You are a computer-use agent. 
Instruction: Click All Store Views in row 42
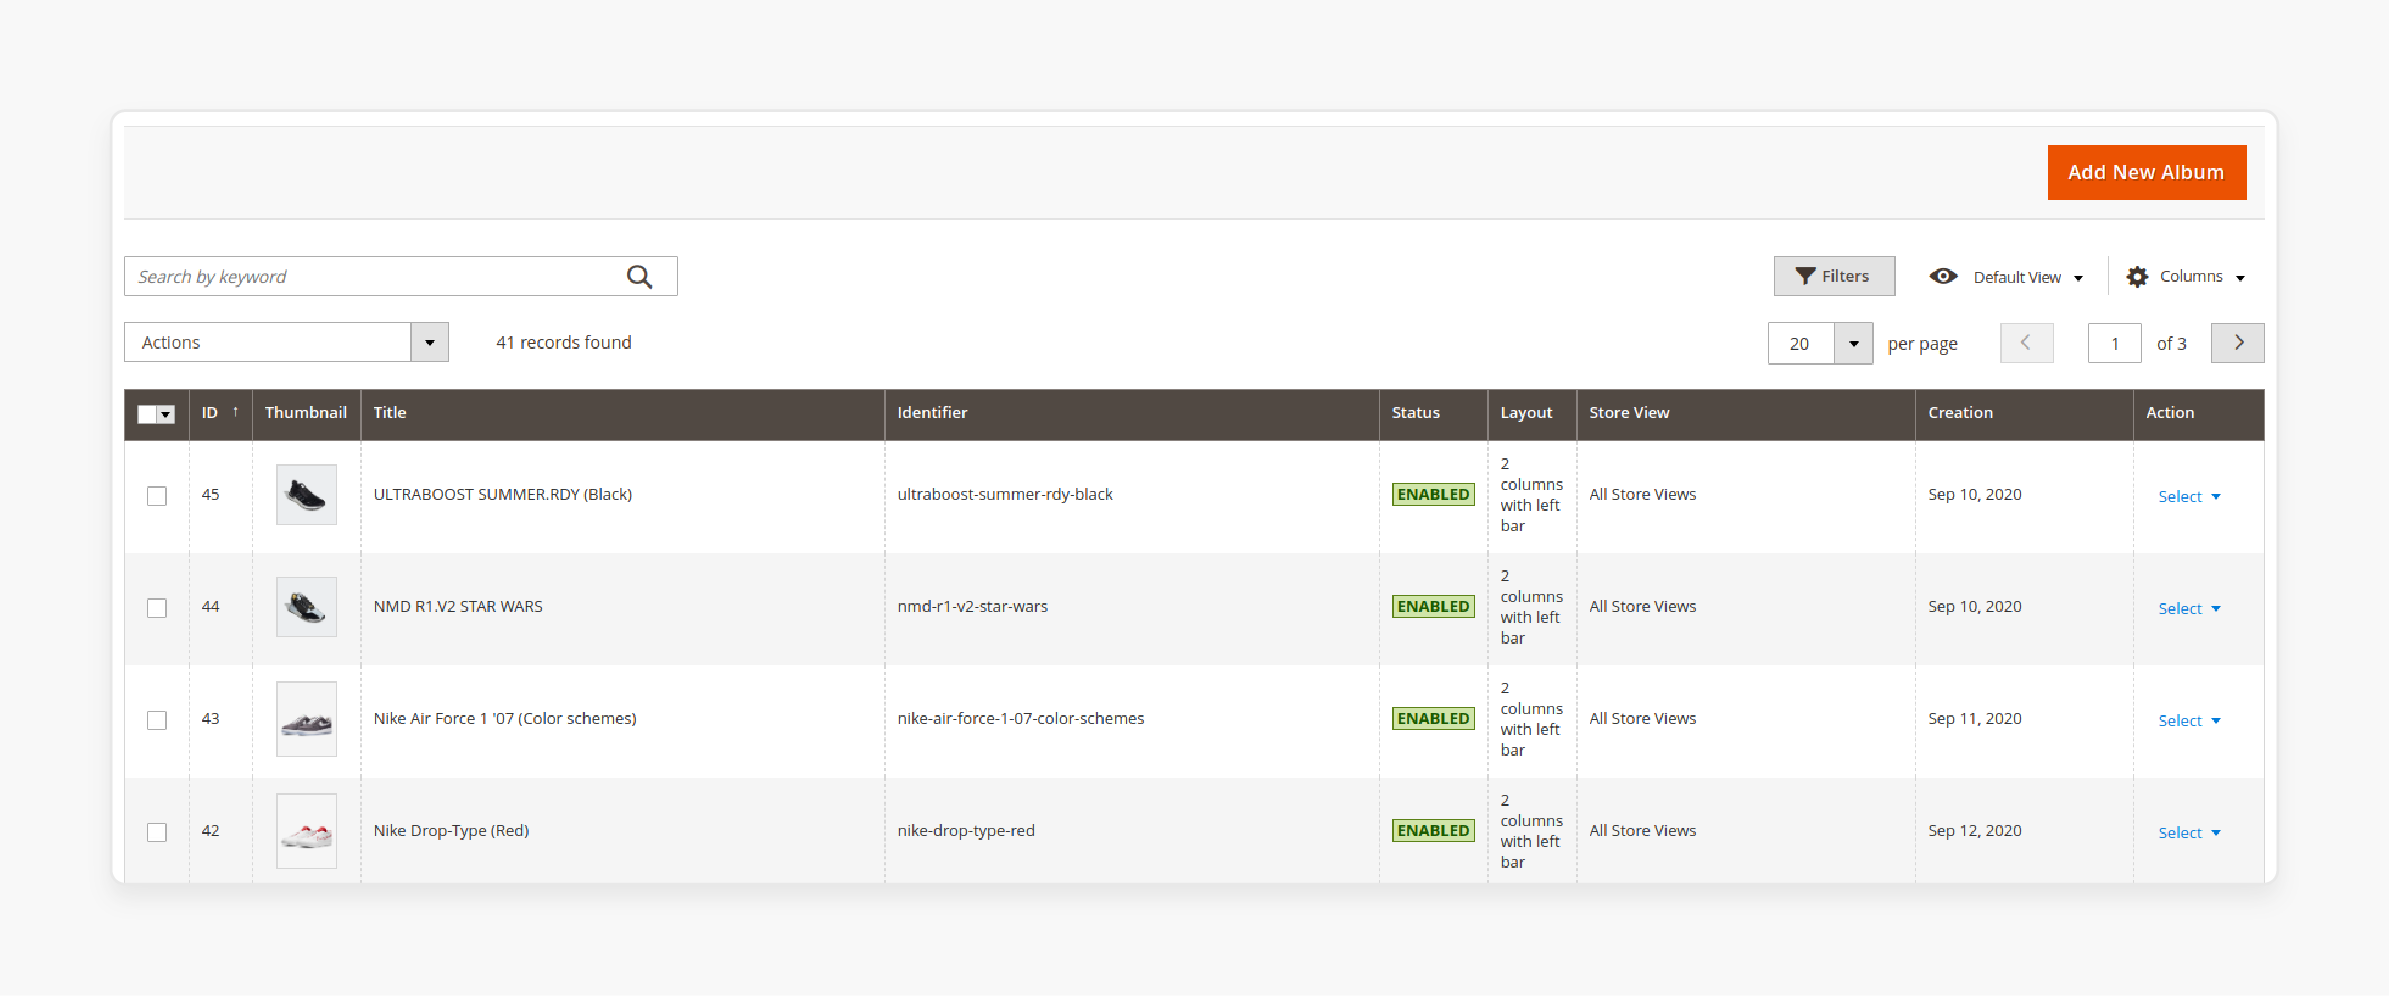(x=1643, y=831)
